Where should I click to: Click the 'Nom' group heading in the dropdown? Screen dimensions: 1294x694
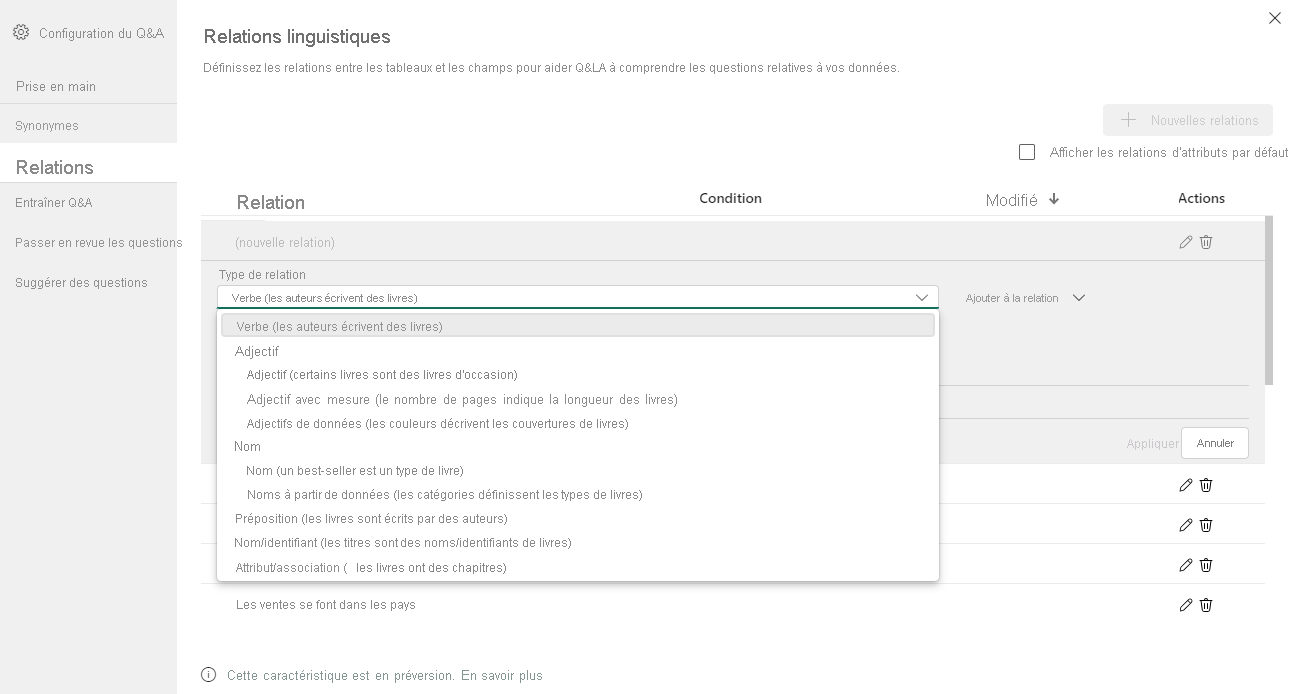(x=248, y=447)
